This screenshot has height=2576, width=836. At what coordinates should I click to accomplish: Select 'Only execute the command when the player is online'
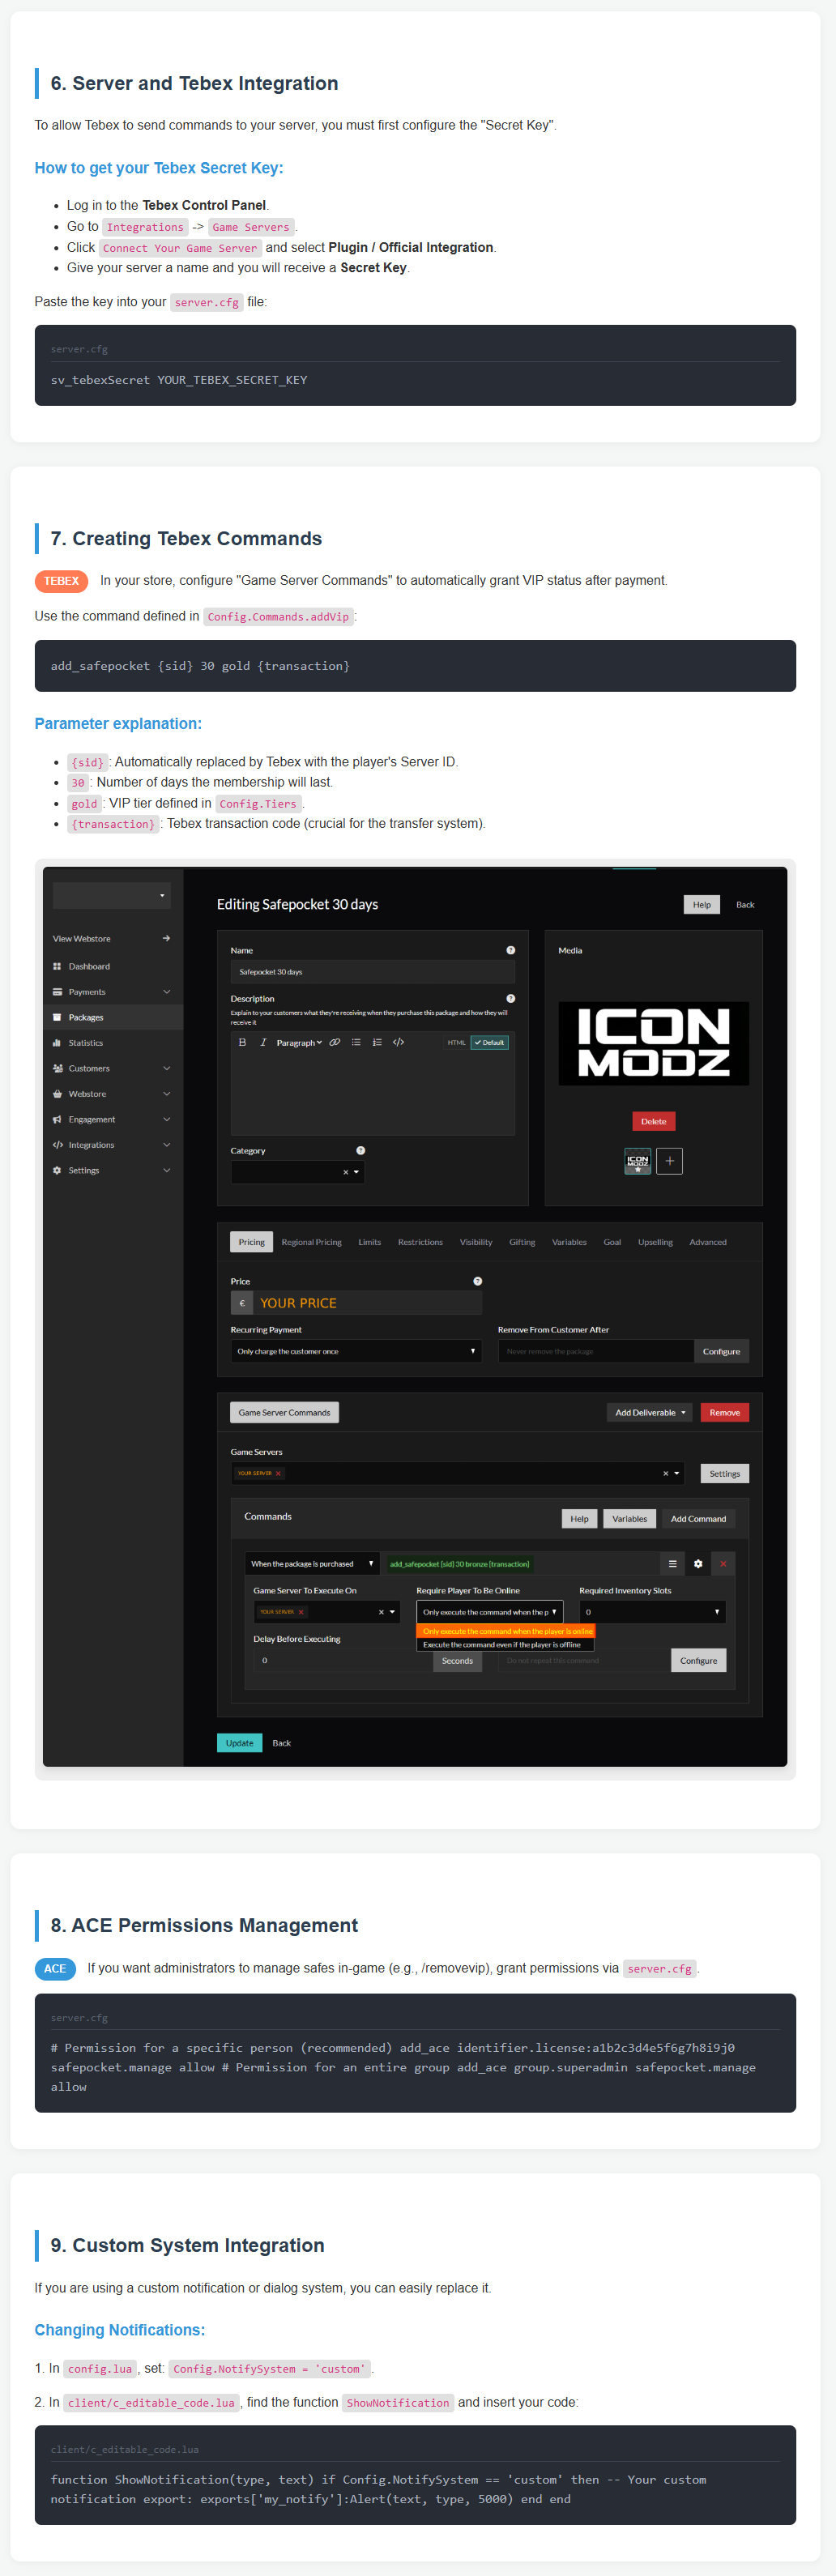click(506, 1631)
